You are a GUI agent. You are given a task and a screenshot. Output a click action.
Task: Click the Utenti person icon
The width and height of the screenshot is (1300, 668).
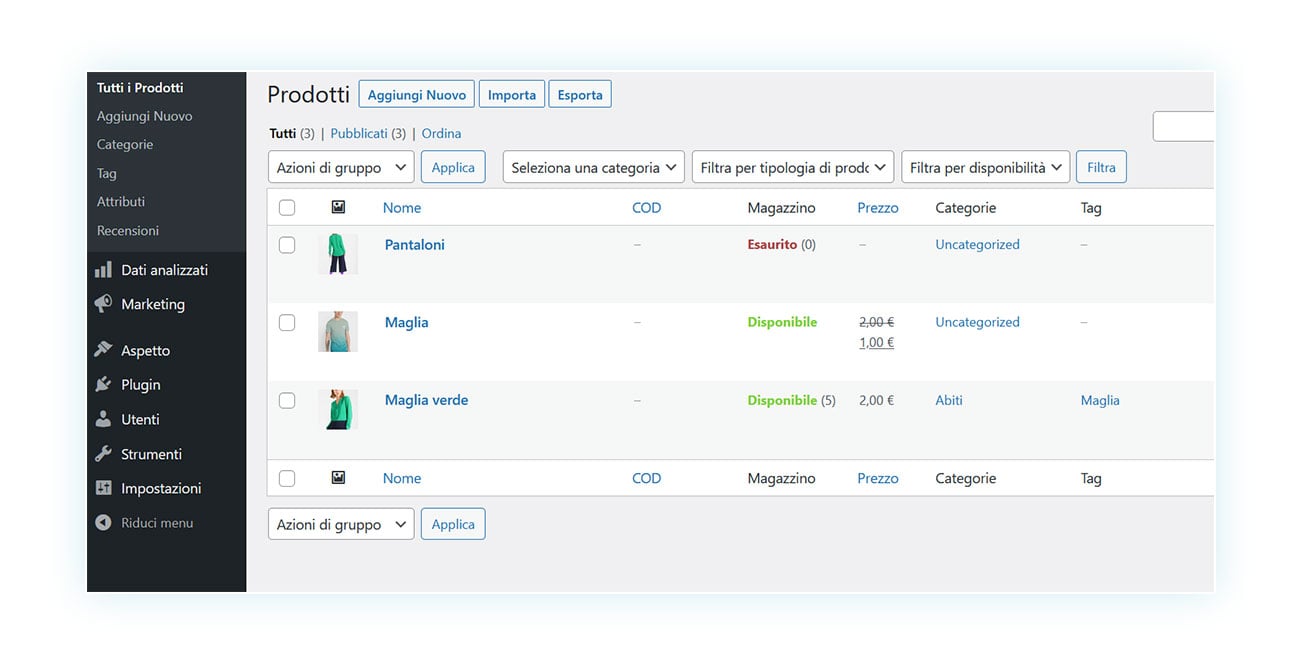(x=103, y=419)
